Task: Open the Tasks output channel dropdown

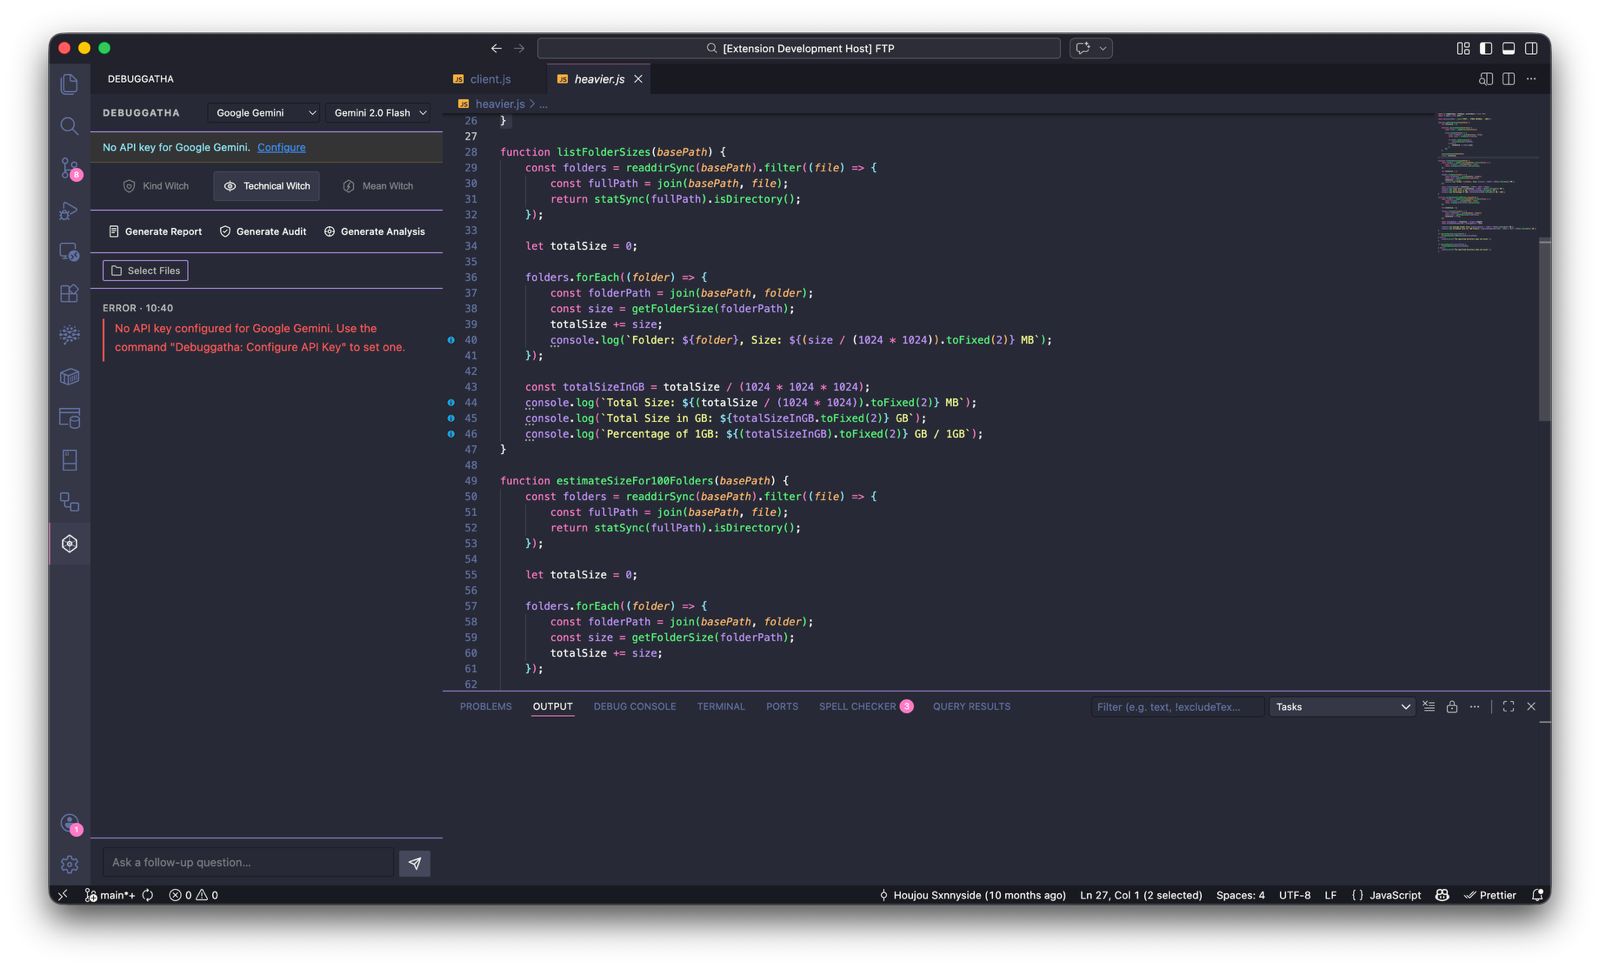Action: [x=1342, y=707]
